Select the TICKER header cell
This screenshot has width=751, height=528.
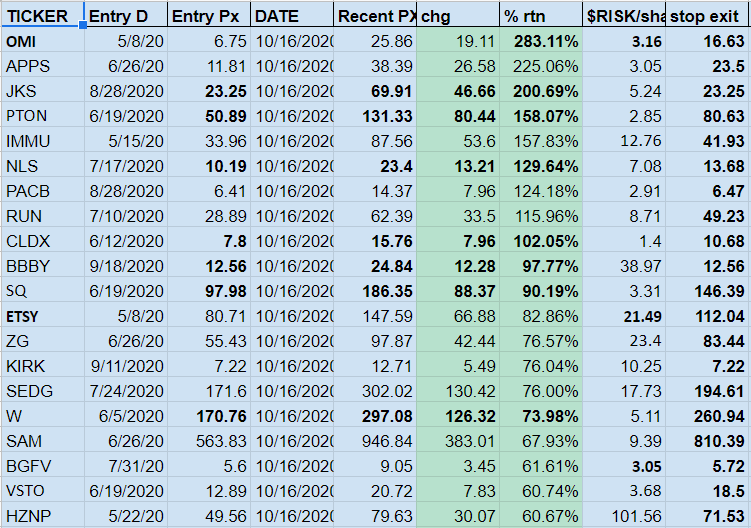(x=42, y=14)
